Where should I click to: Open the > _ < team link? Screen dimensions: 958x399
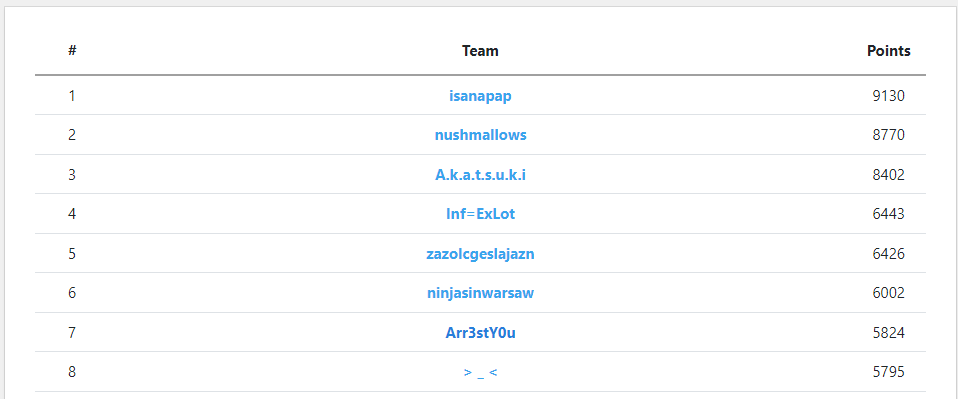click(480, 372)
